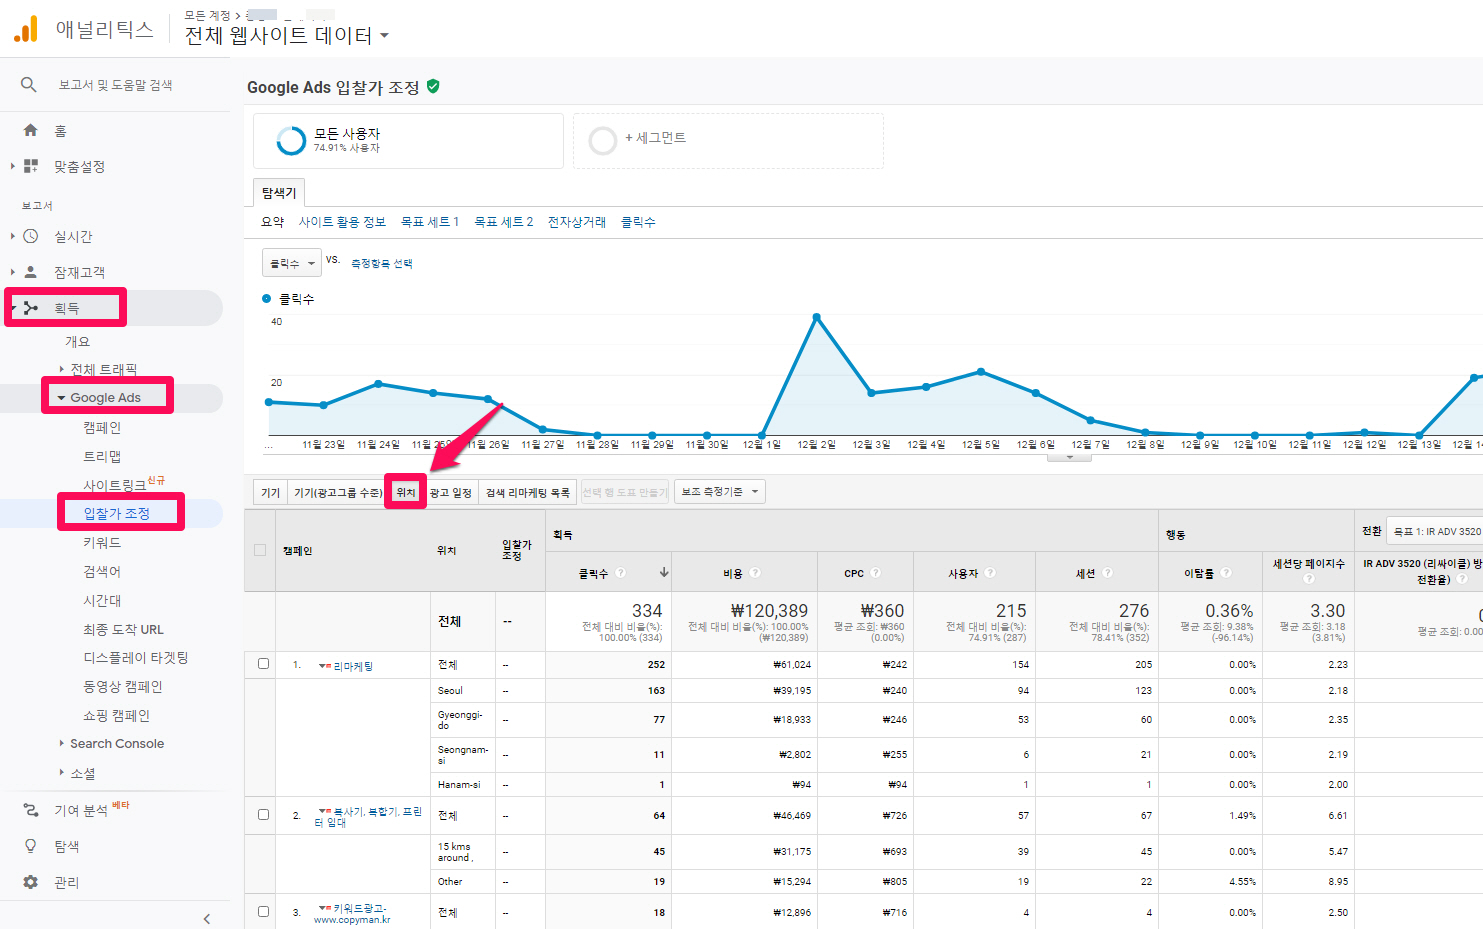Click the 탐색 lightbulb icon
Screen dimensions: 1483x929
click(x=31, y=846)
